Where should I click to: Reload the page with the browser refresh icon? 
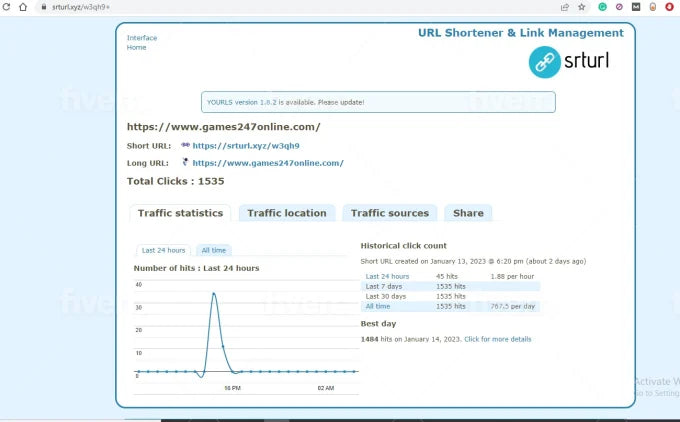[x=6, y=7]
